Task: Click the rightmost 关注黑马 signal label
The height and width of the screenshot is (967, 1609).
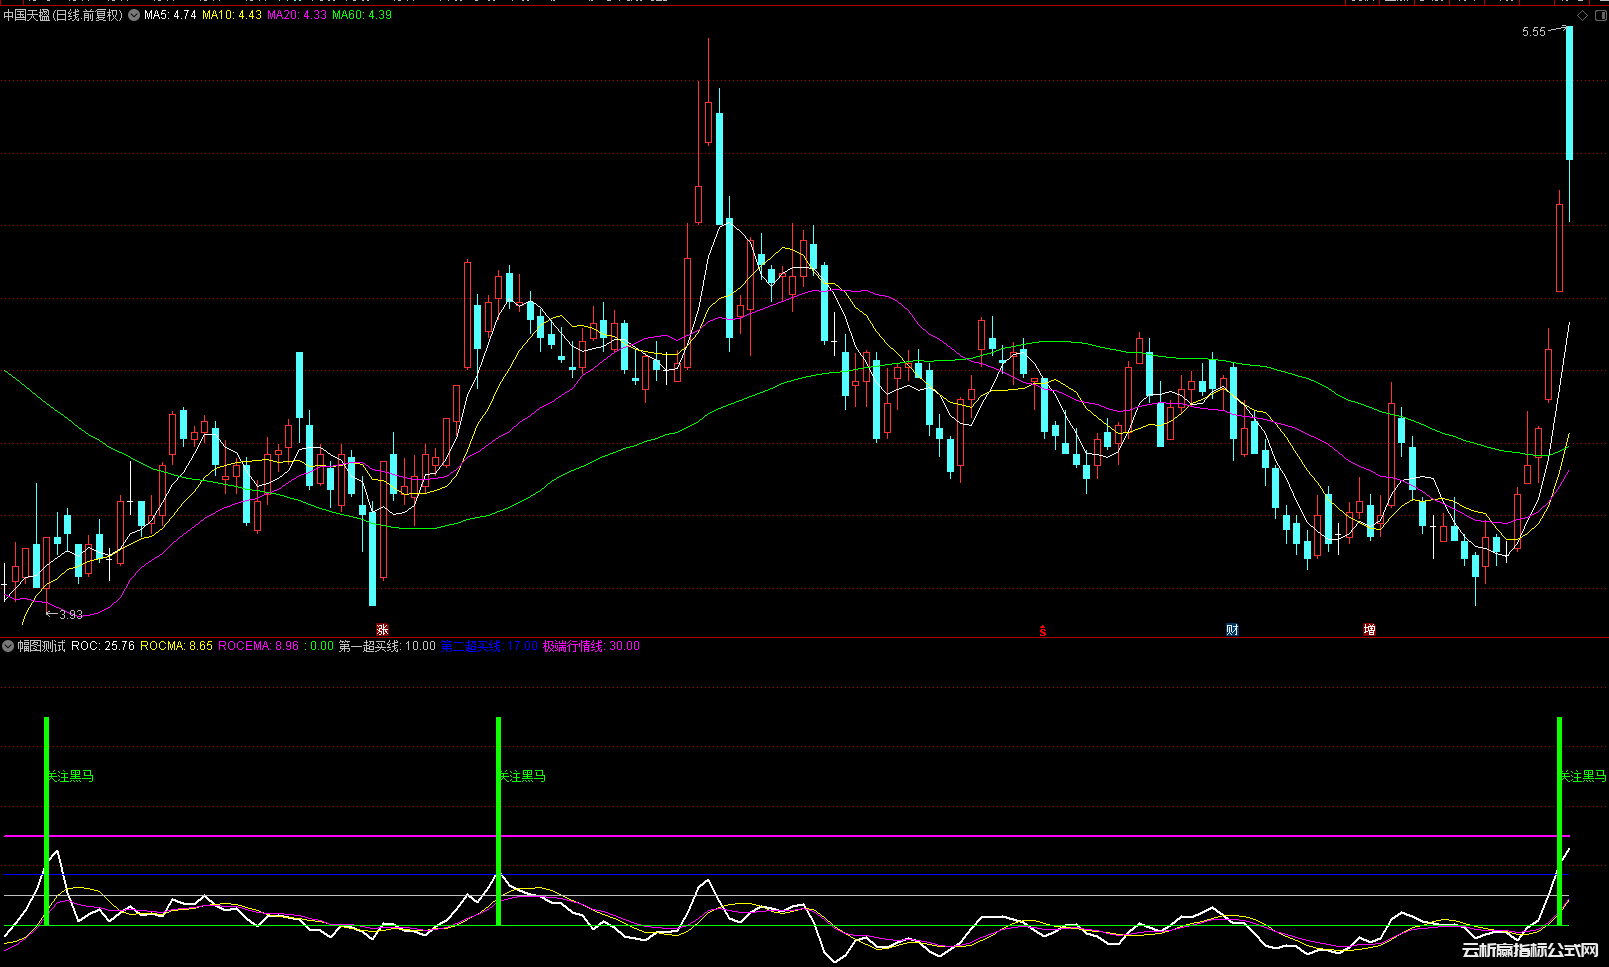Action: tap(1584, 776)
